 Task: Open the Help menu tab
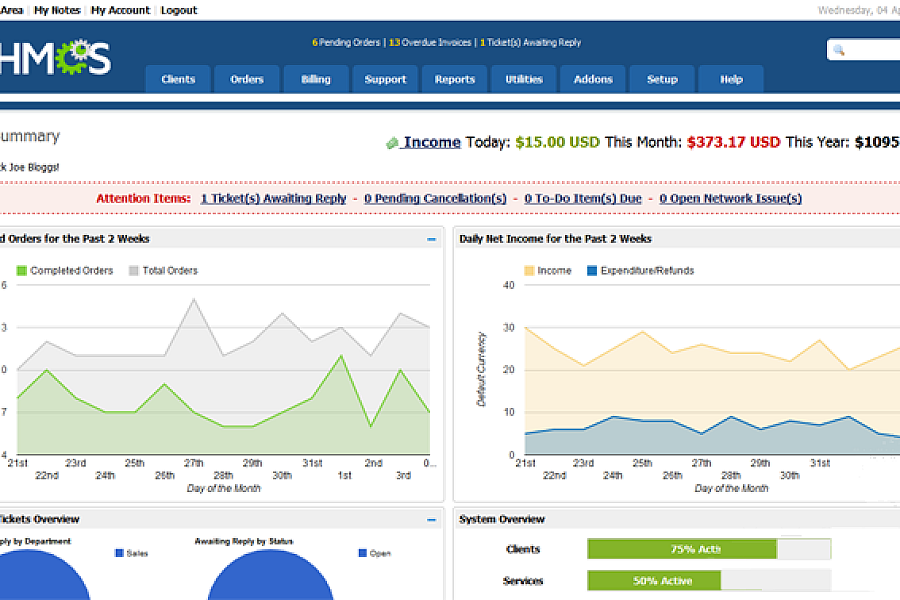coord(731,79)
